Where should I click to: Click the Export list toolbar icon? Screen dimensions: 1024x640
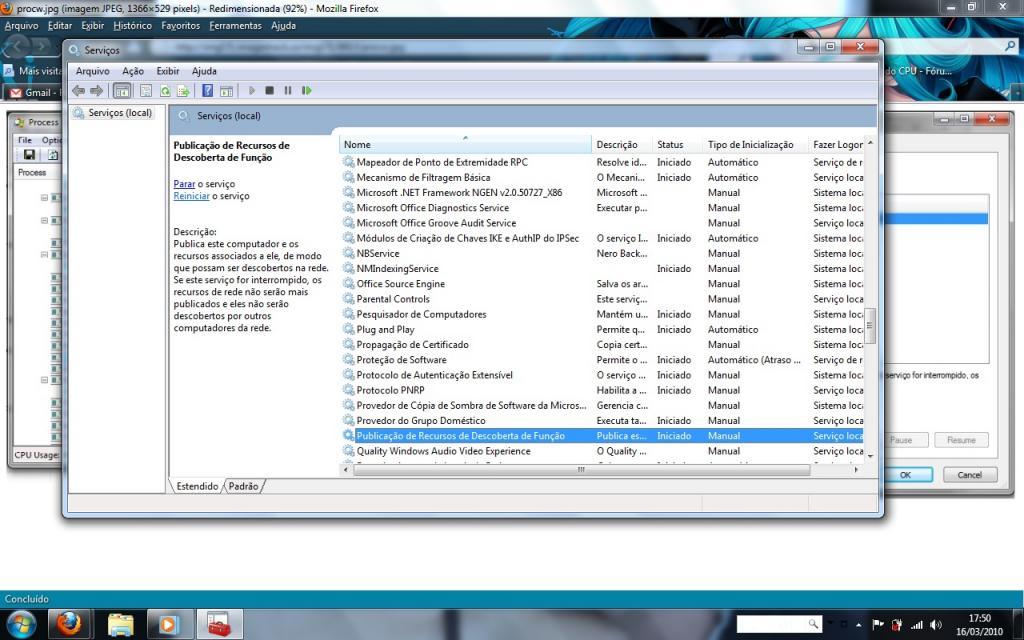tap(184, 91)
